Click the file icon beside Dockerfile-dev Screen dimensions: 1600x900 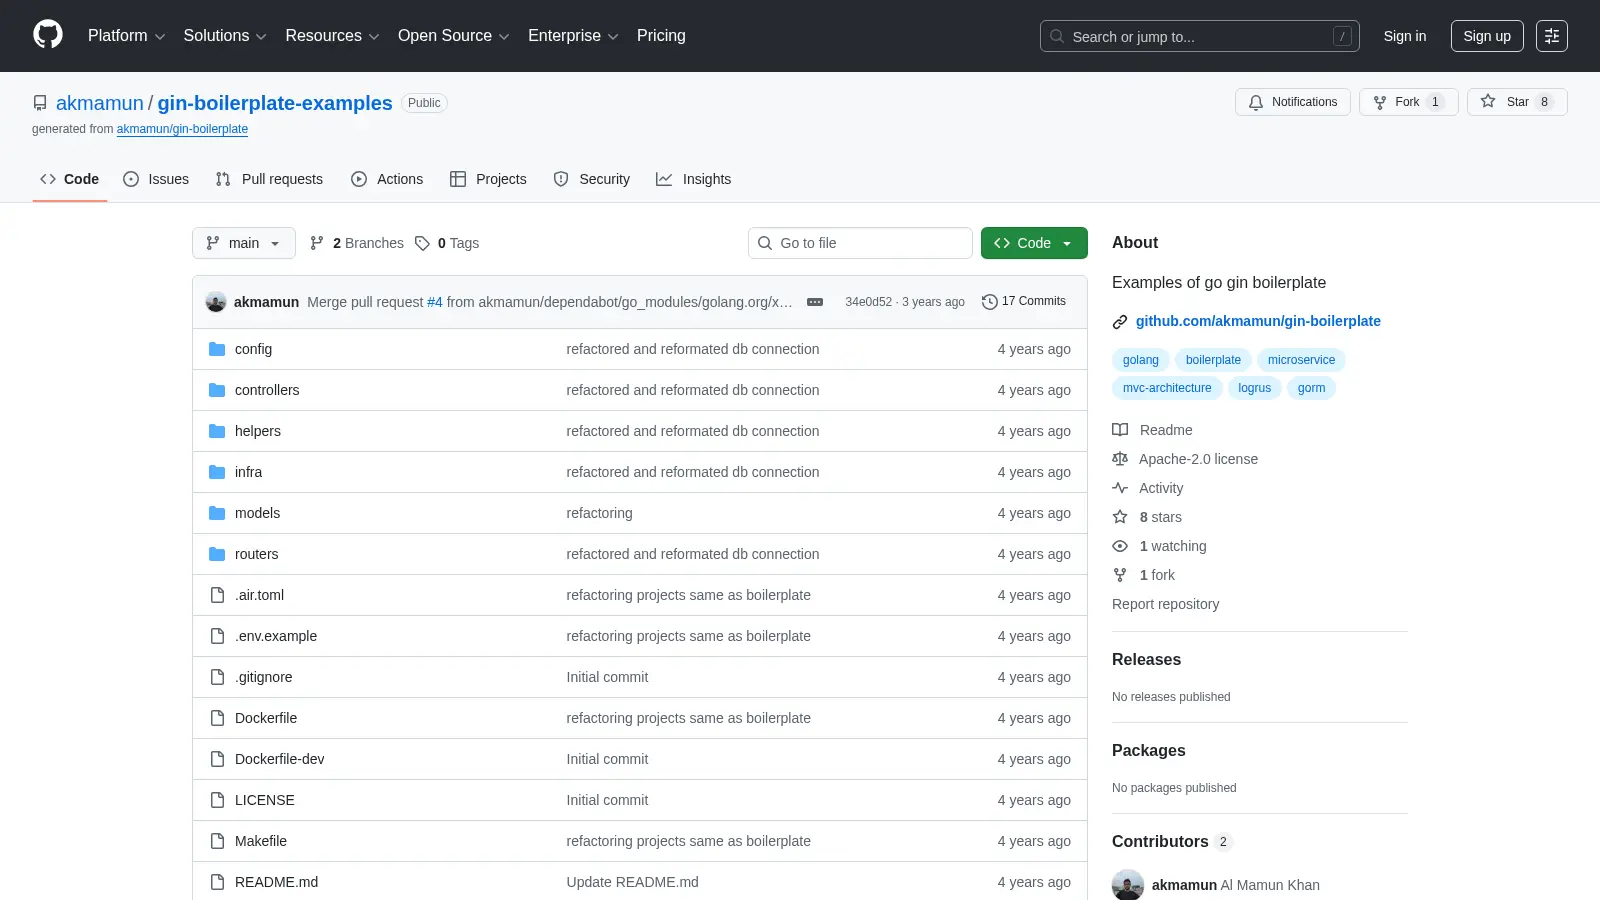[x=217, y=759]
